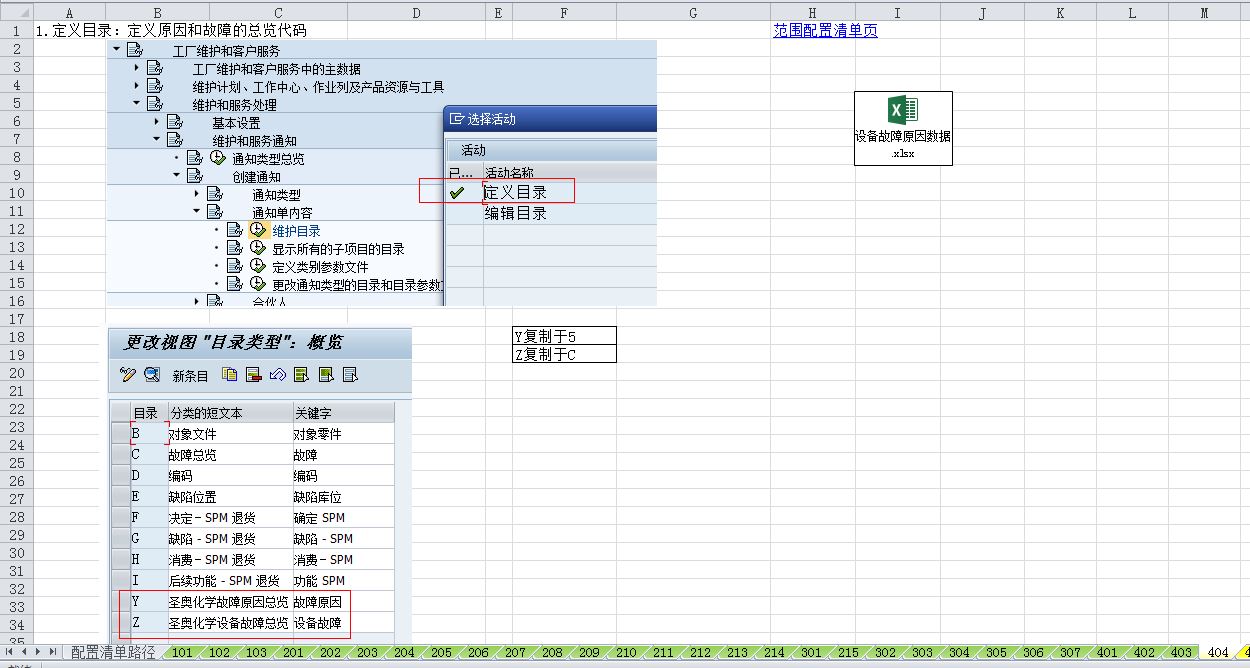Select row header 1
Viewport: 1250px width, 668px height.
coord(17,30)
